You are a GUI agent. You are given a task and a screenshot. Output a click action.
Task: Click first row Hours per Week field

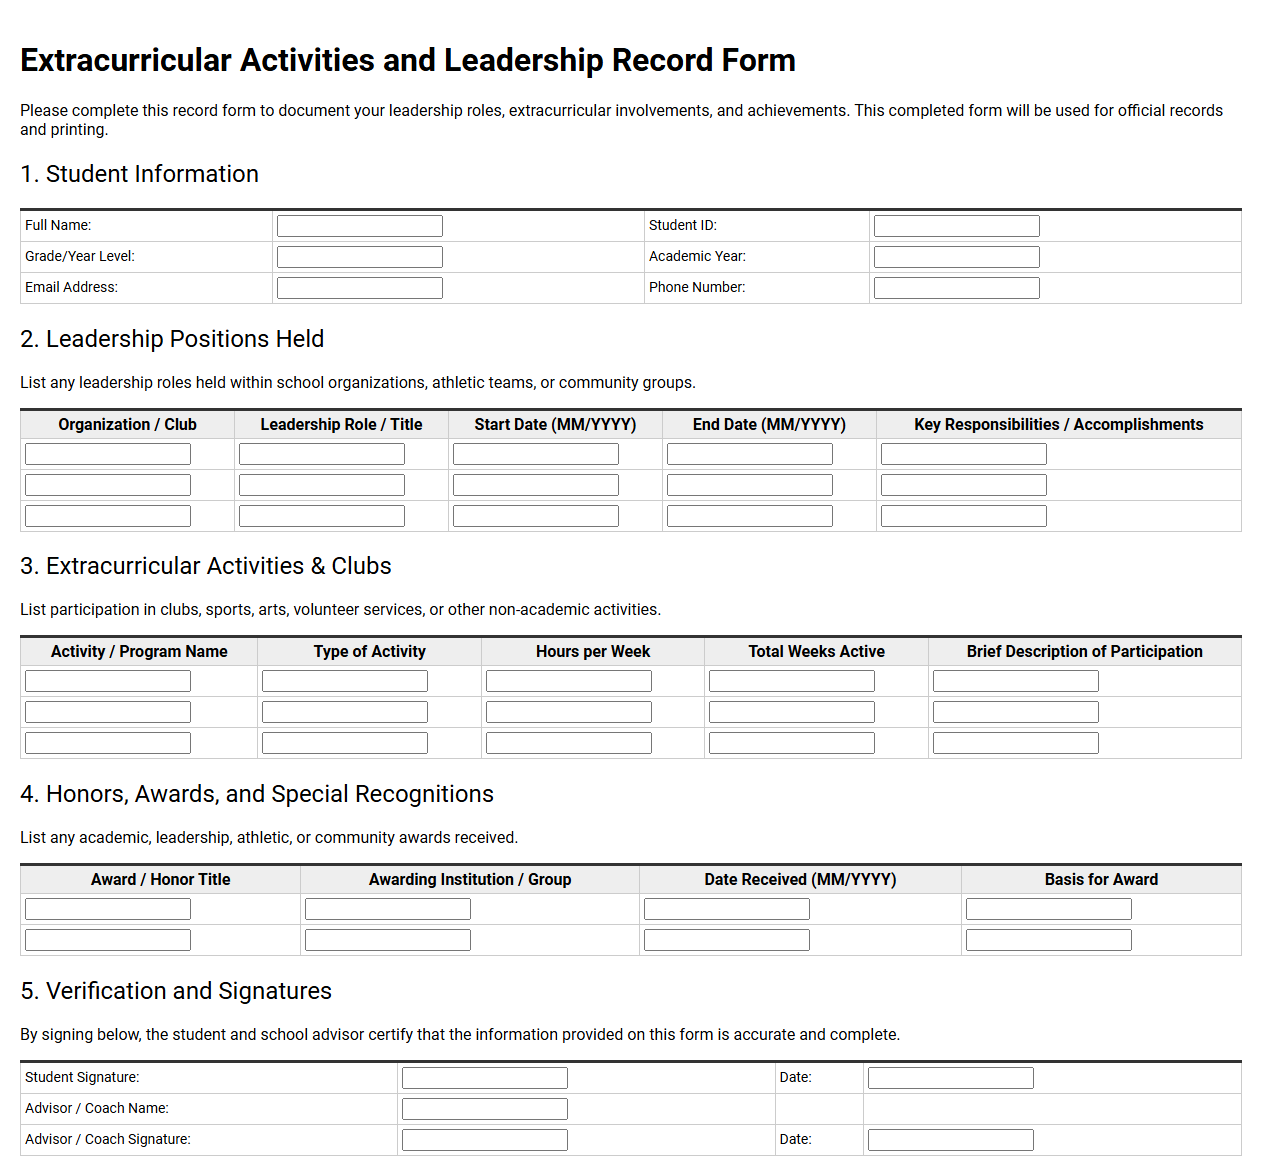[569, 681]
